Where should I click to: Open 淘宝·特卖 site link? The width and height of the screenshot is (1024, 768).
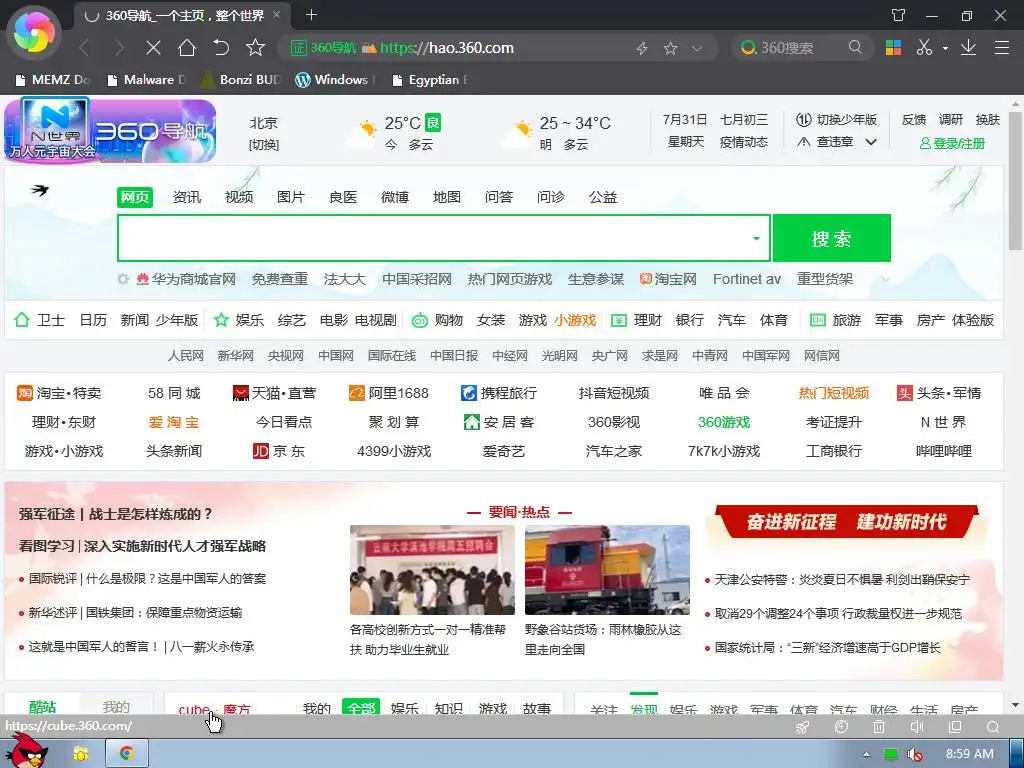pos(59,393)
